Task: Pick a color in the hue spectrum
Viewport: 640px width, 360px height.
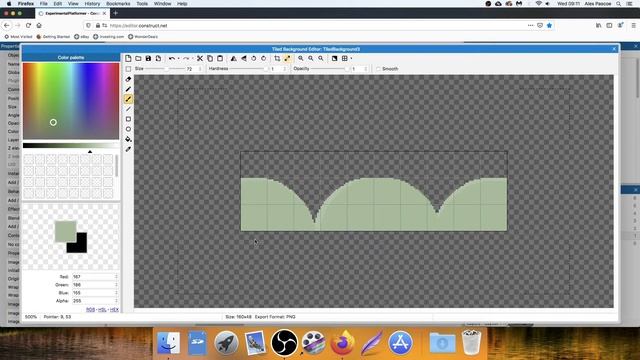Action: 71,101
